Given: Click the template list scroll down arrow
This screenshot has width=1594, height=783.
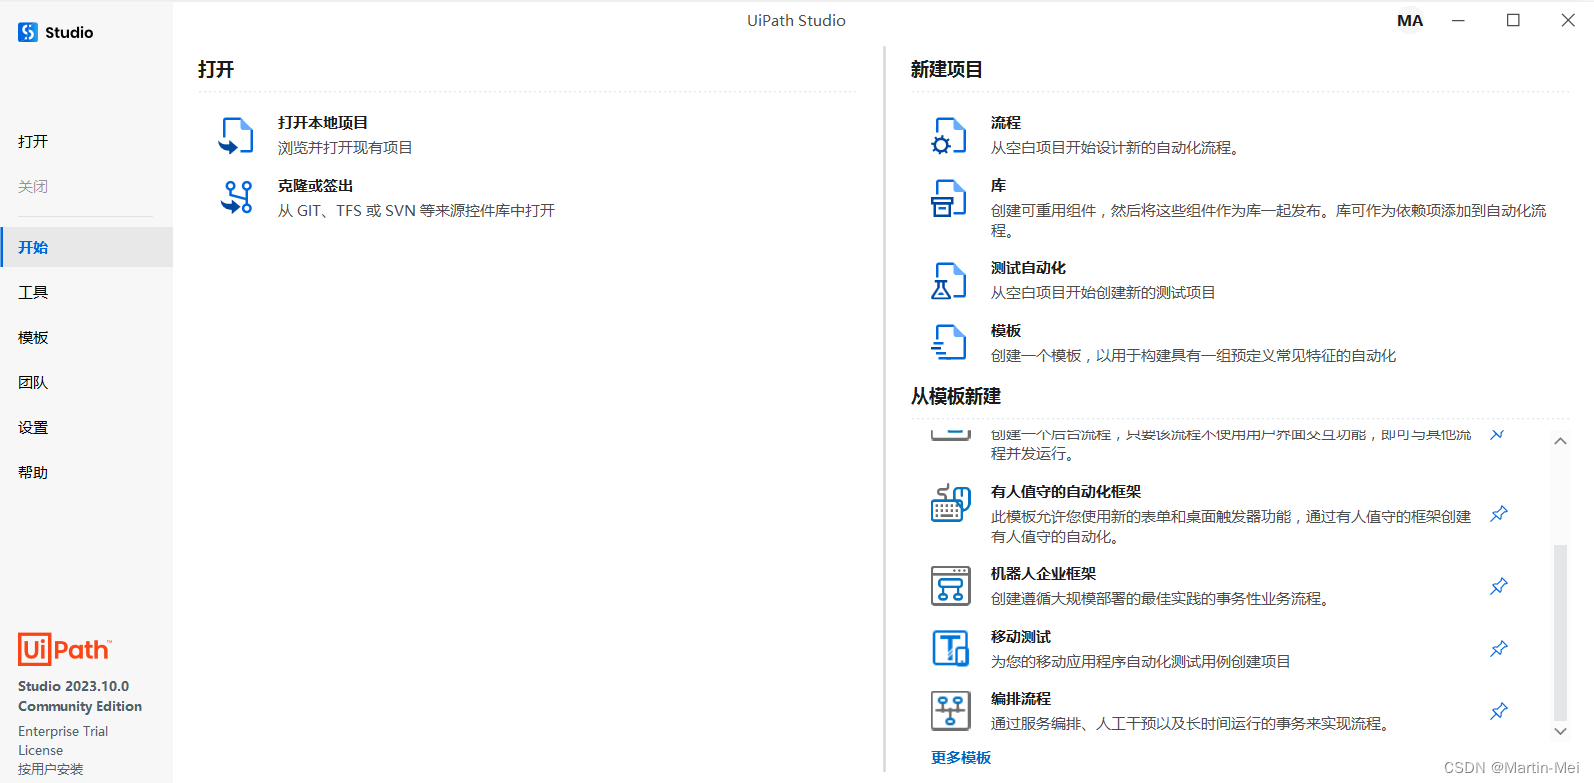Looking at the screenshot, I should [x=1560, y=732].
